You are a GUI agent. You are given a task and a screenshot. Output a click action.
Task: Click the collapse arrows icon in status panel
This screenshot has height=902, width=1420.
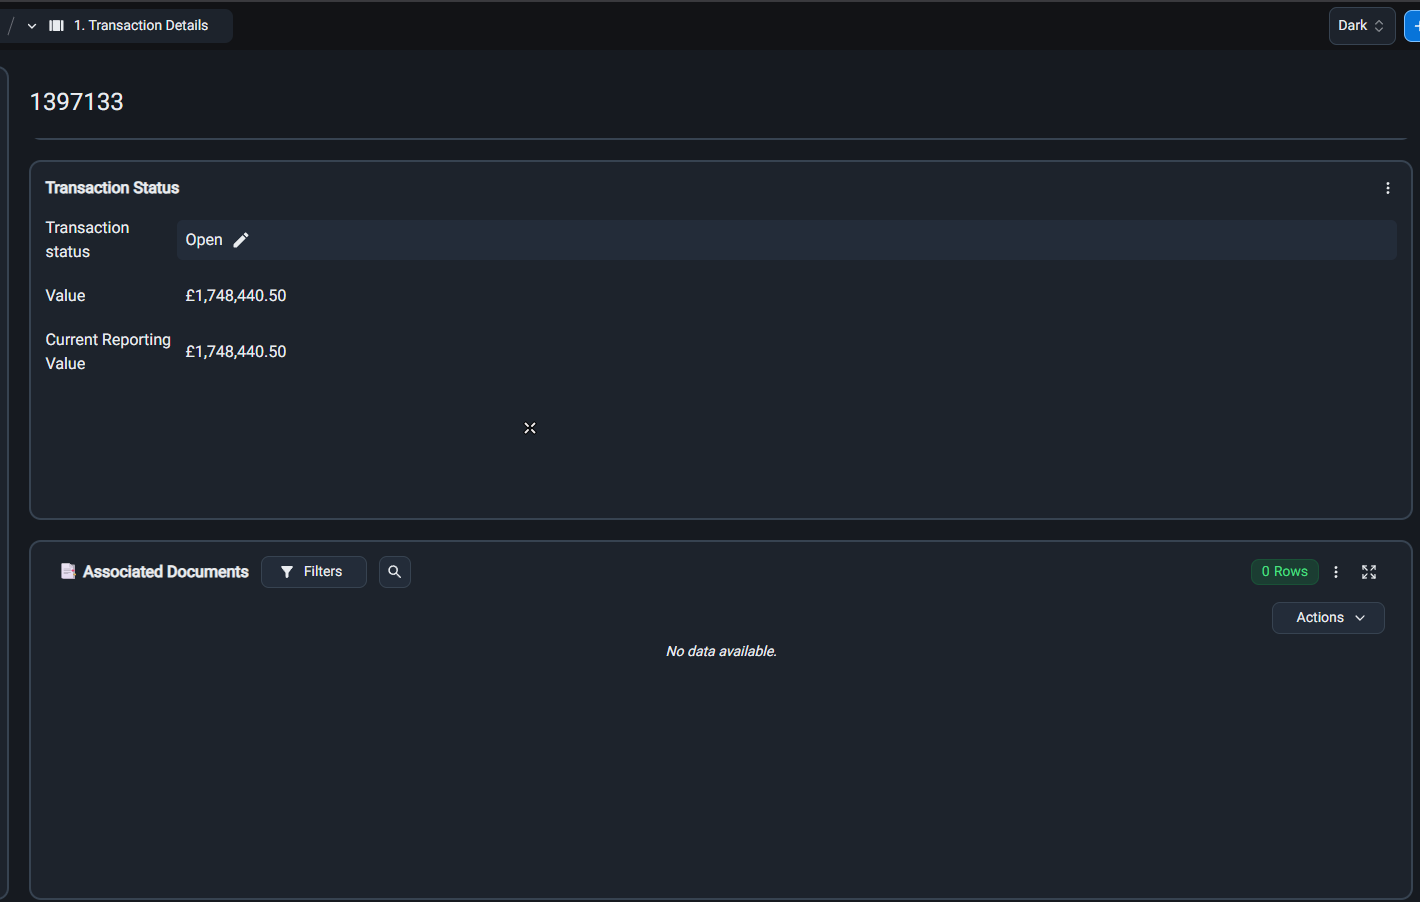coord(530,428)
